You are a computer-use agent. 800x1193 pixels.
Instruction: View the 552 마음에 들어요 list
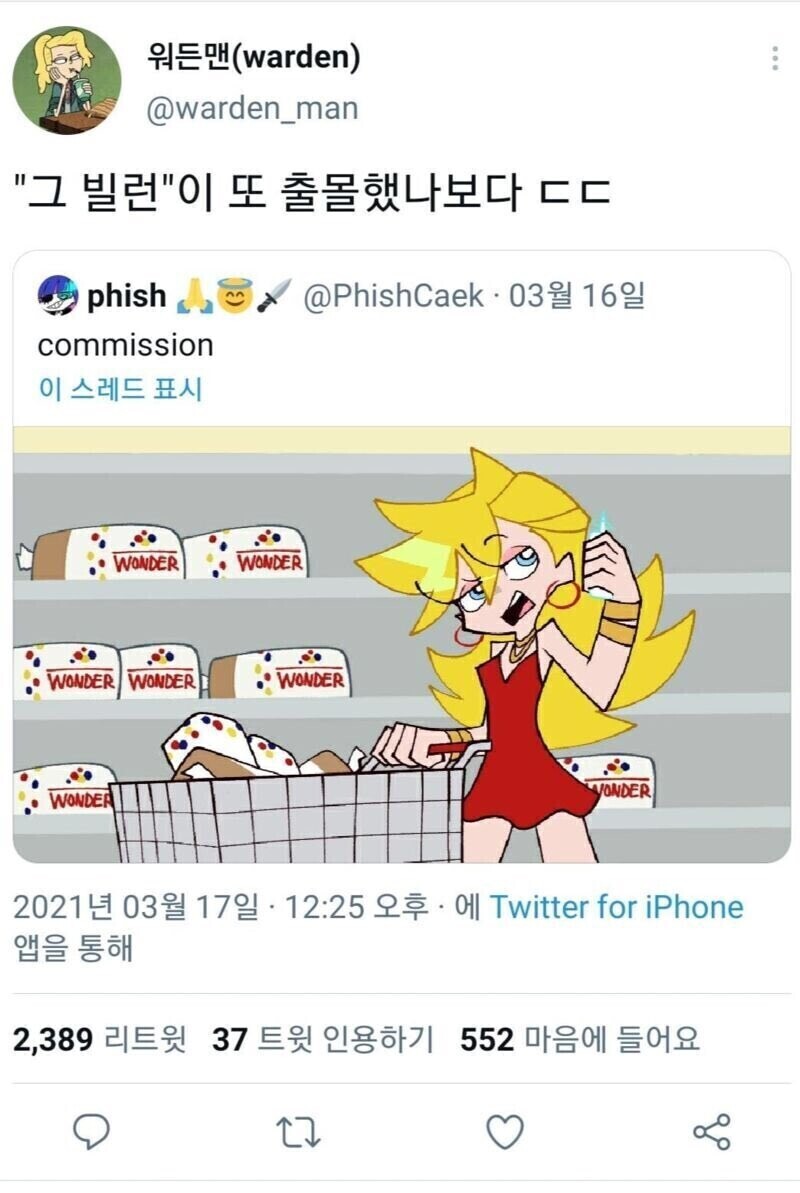[579, 1039]
